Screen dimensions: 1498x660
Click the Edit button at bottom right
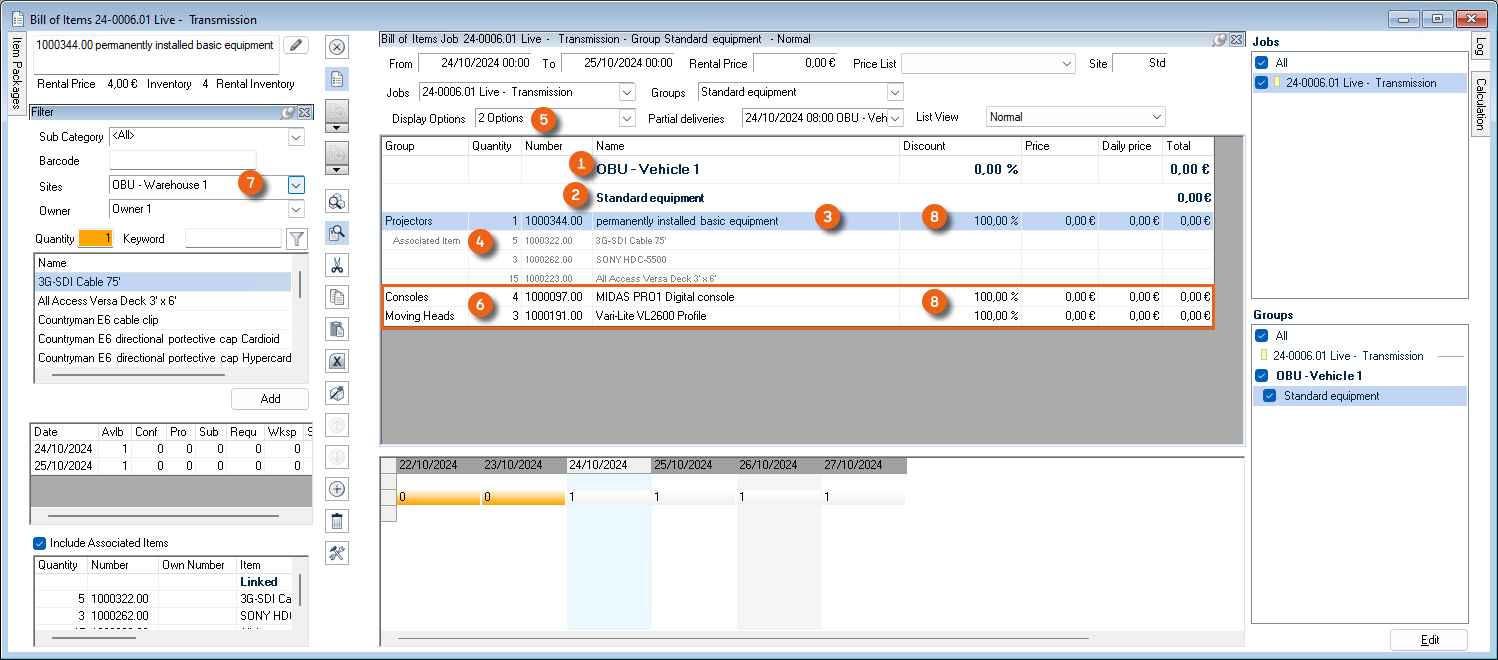click(1428, 640)
